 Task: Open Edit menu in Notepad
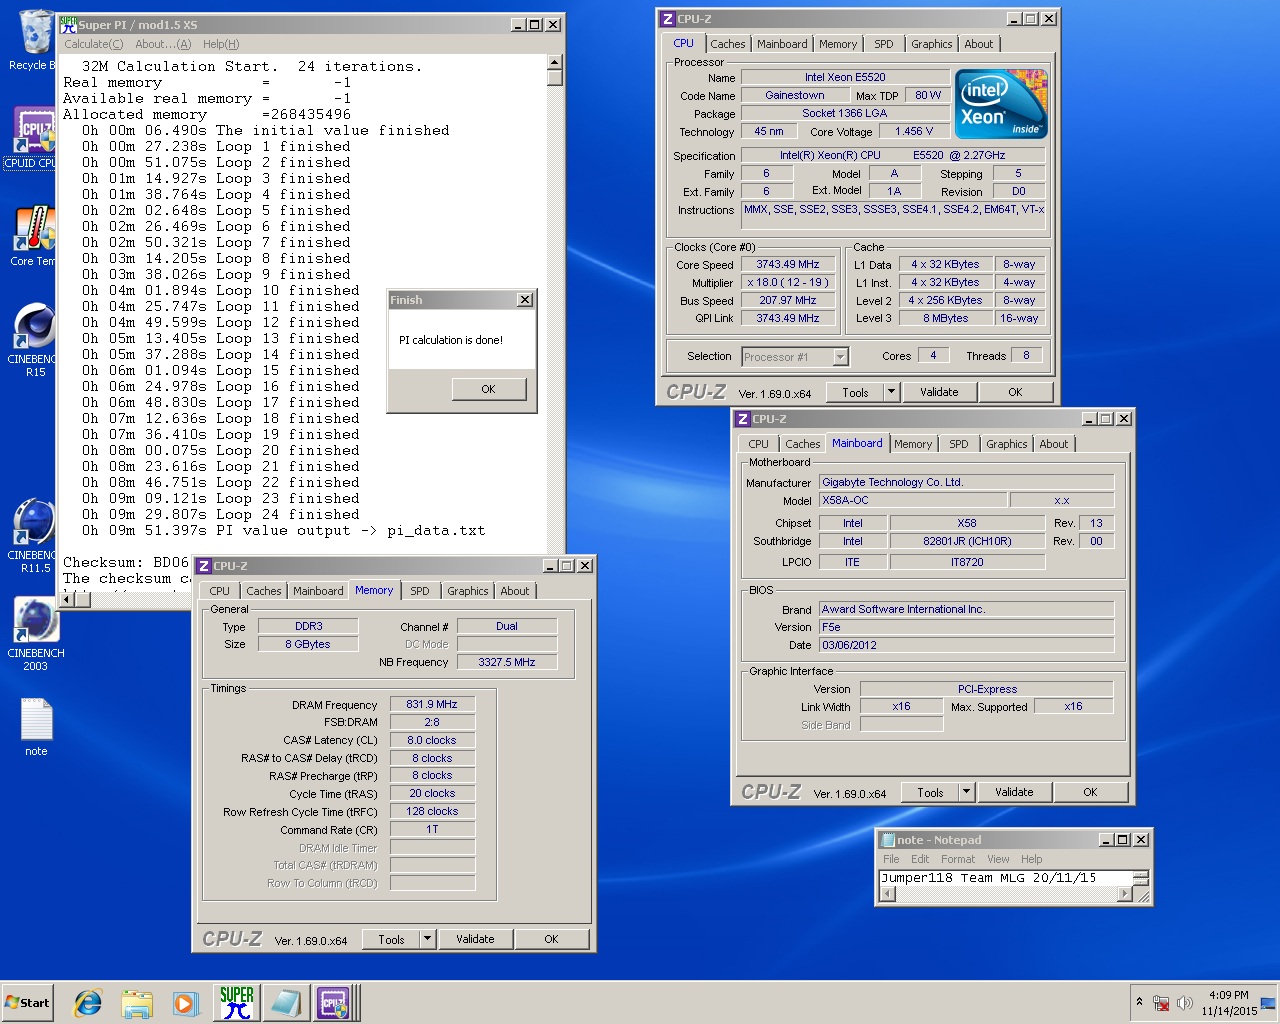920,859
